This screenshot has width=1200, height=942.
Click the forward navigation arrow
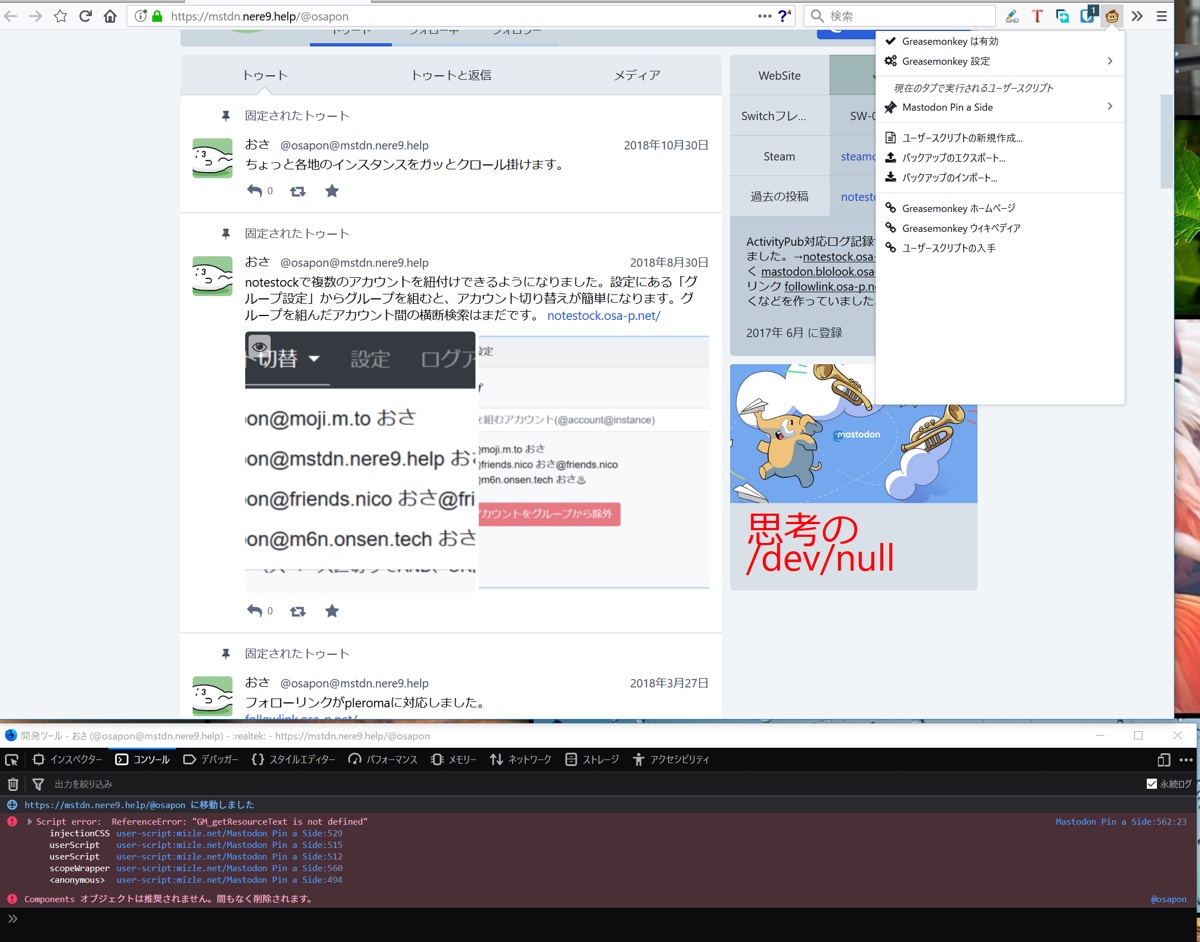35,16
